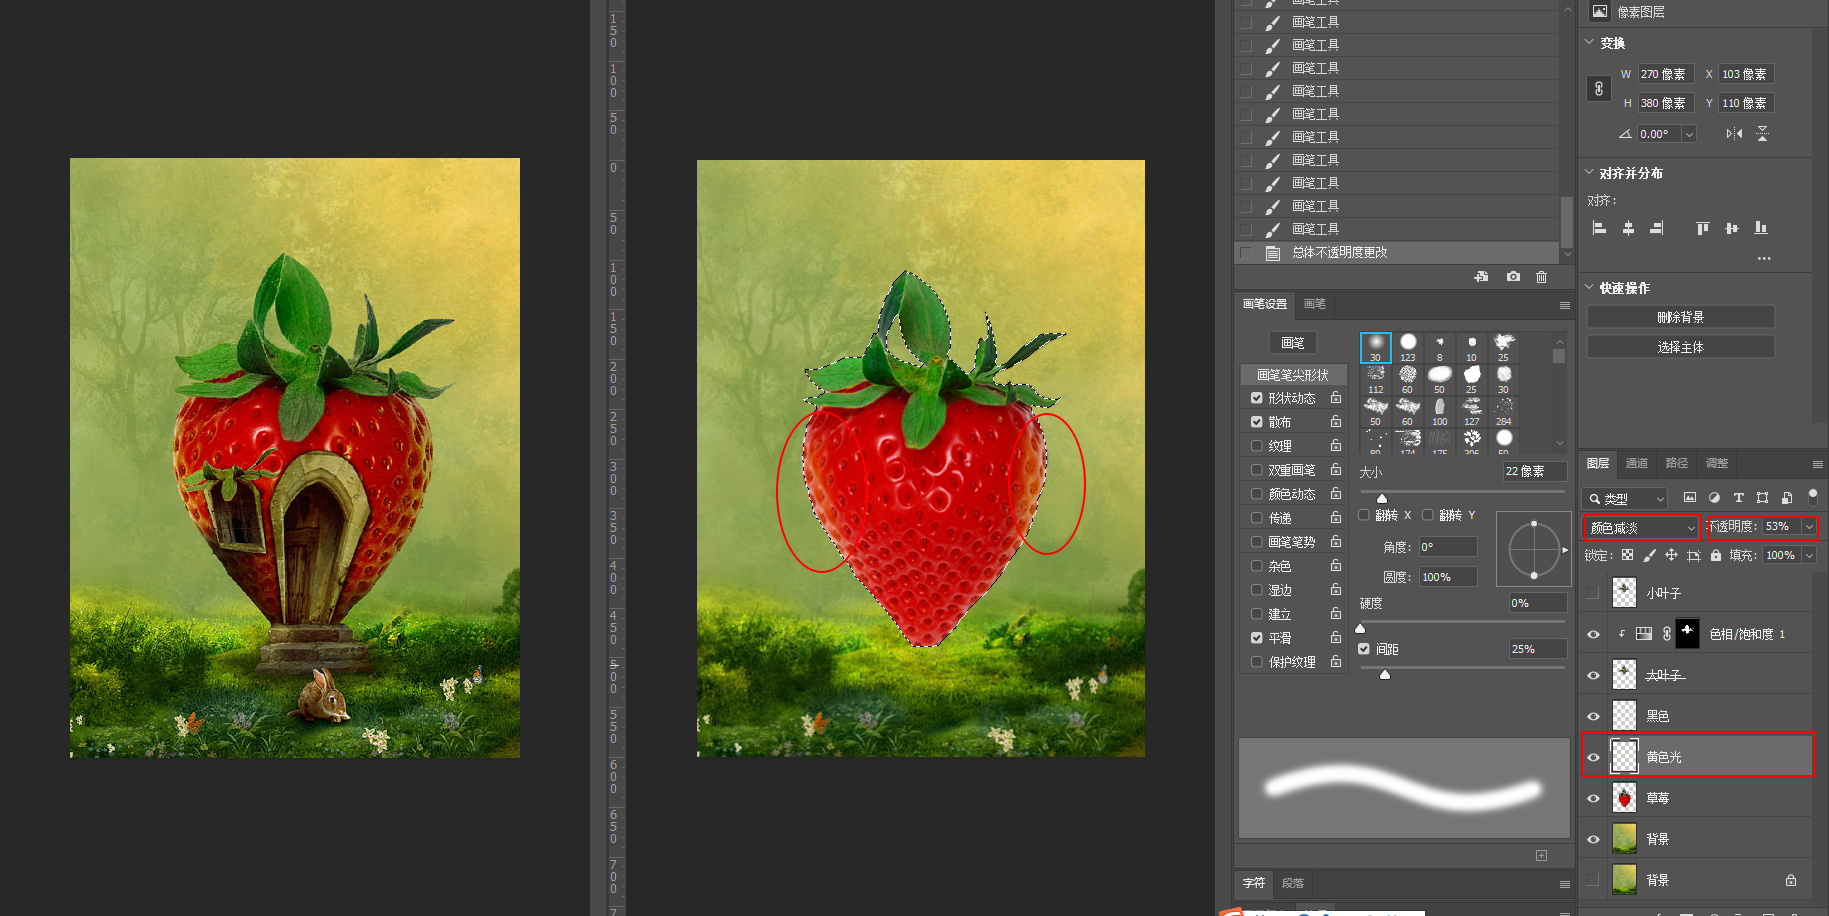Hide the 草莓 layer eye icon

pyautogui.click(x=1593, y=798)
